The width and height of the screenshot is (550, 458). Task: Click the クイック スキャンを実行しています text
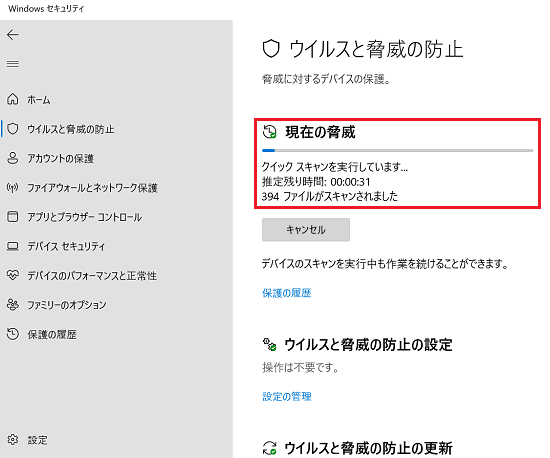pyautogui.click(x=335, y=167)
